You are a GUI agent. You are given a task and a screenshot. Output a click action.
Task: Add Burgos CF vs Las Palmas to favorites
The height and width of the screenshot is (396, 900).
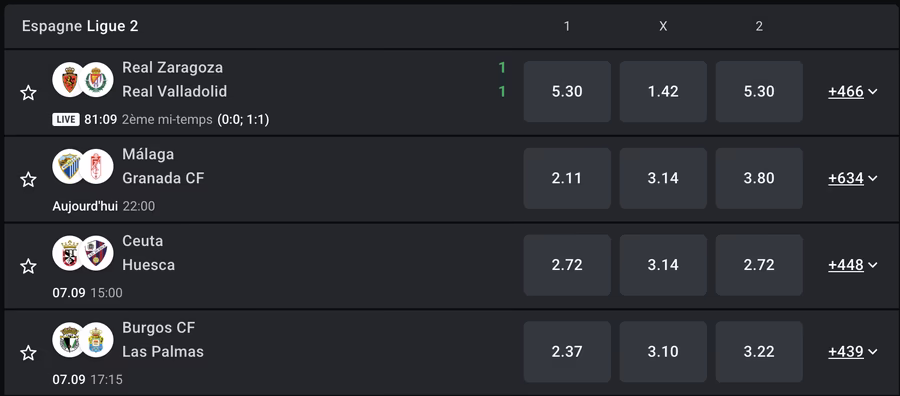click(28, 353)
